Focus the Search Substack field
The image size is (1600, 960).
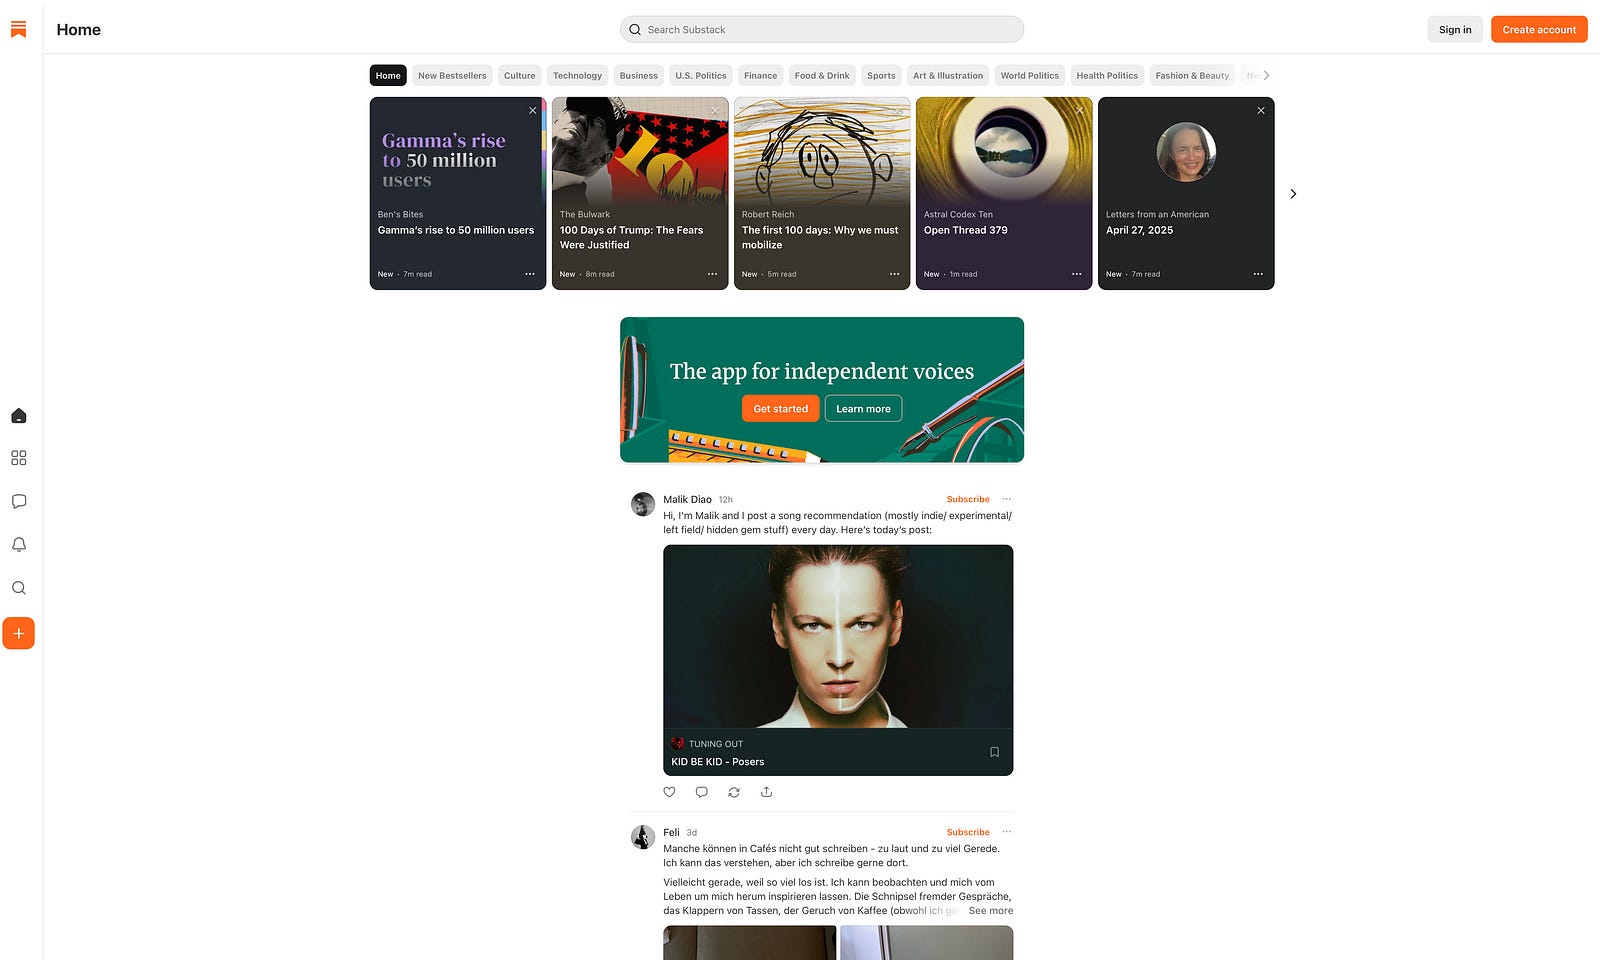(822, 29)
